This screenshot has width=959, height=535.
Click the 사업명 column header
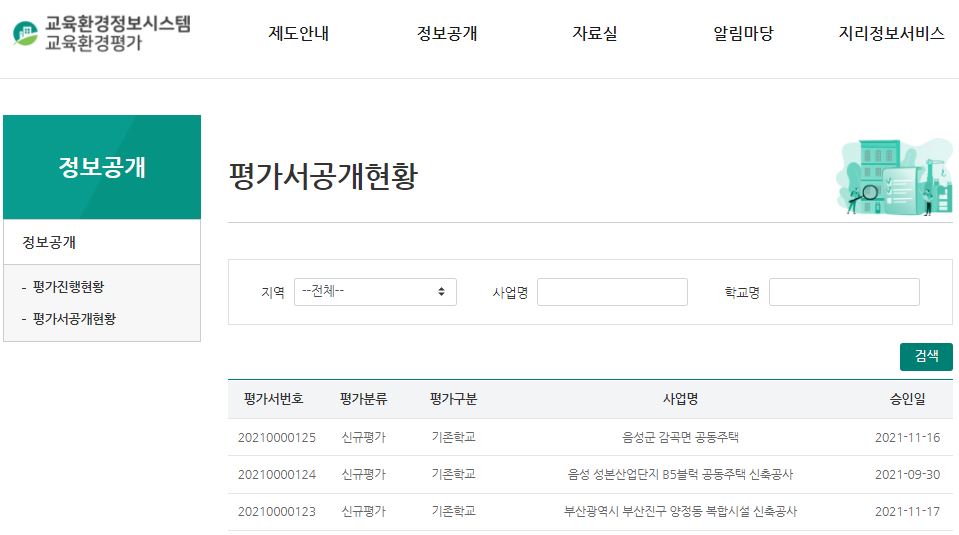click(x=680, y=399)
